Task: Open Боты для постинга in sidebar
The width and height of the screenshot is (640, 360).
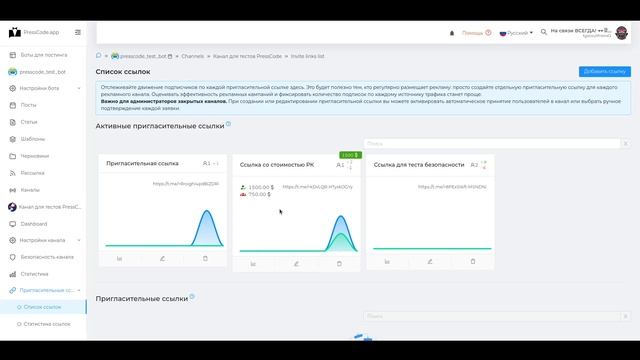Action: click(44, 55)
